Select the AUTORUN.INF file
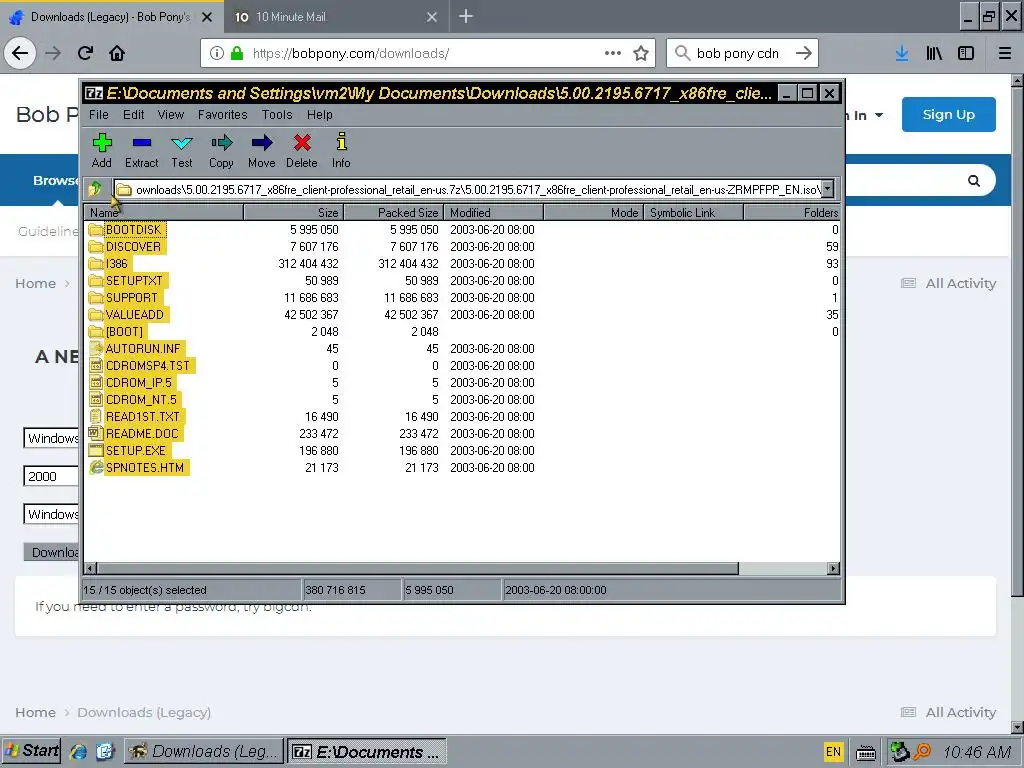The height and width of the screenshot is (768, 1024). (x=143, y=349)
